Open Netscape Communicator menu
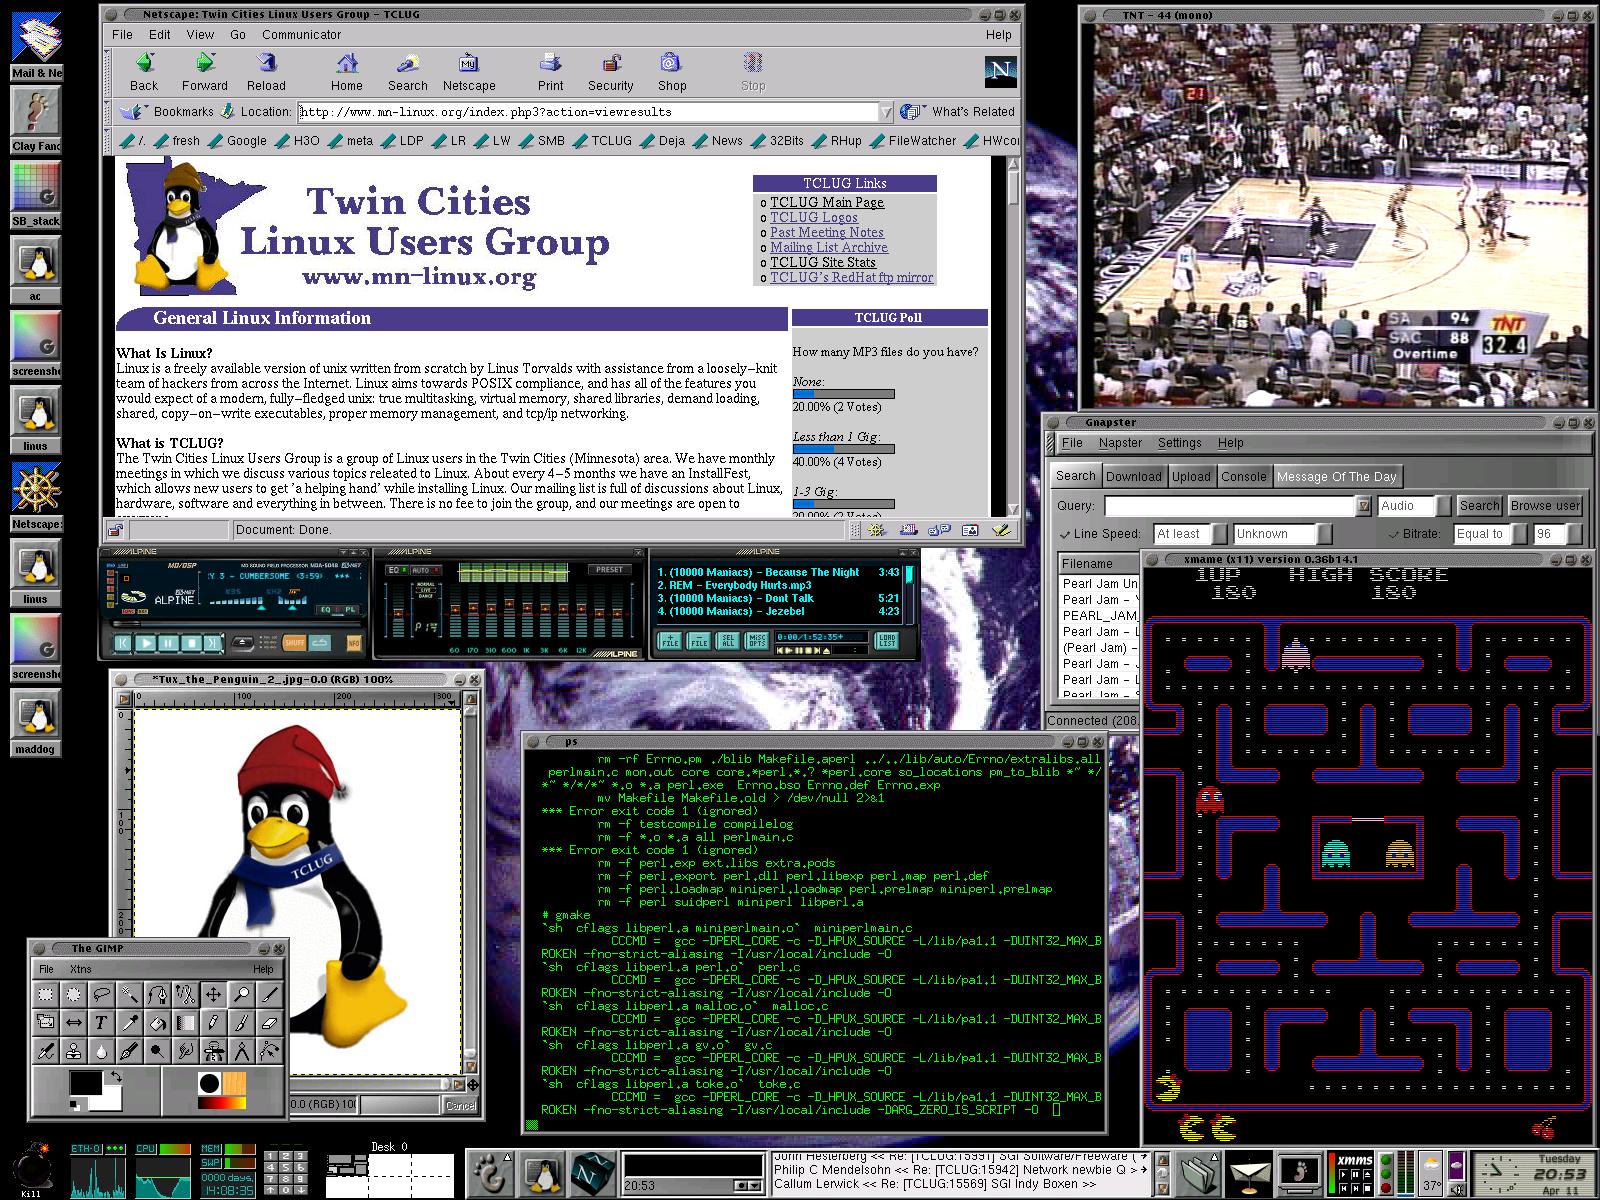Image resolution: width=1600 pixels, height=1200 pixels. [x=301, y=34]
